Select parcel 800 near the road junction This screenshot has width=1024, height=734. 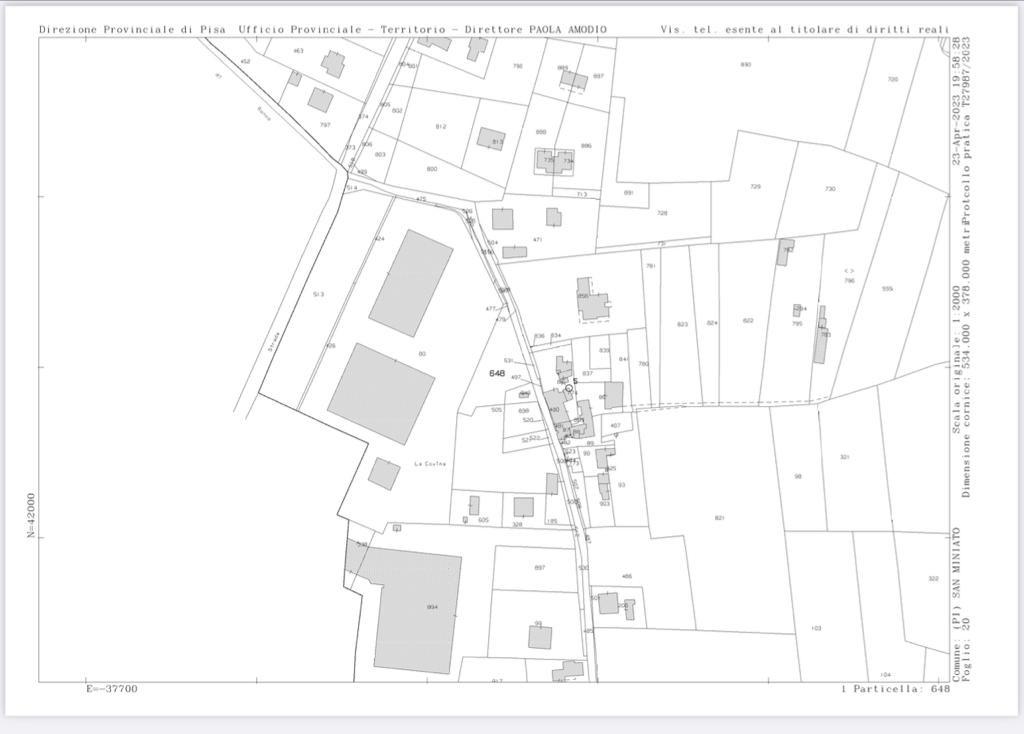[432, 169]
